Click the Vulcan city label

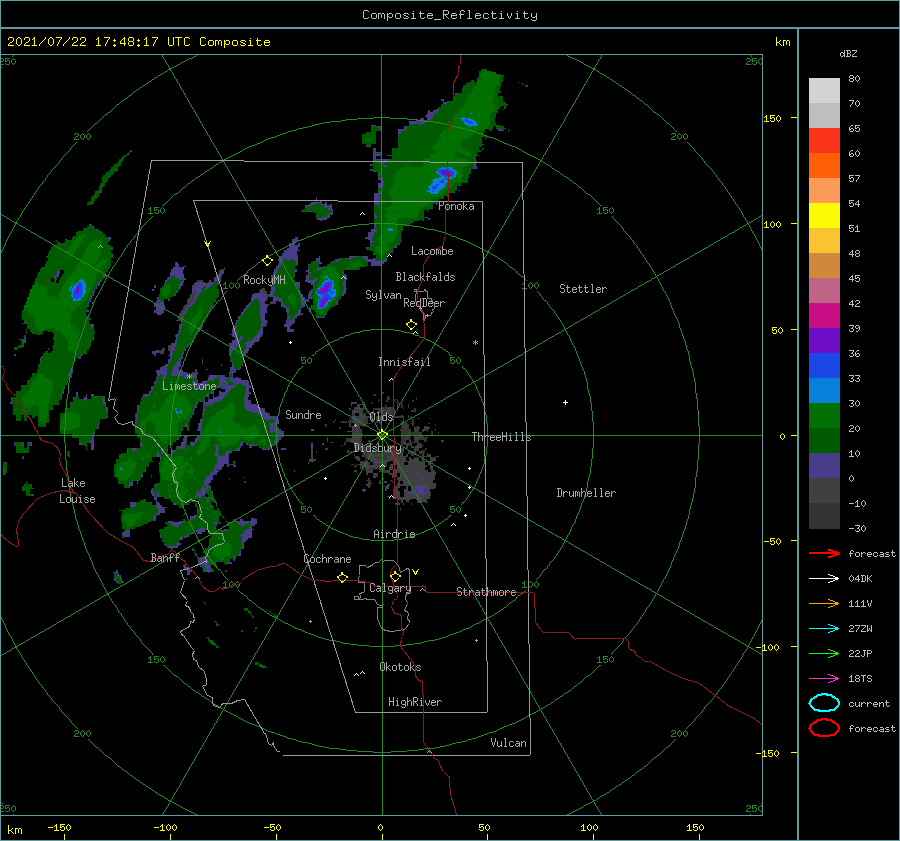pyautogui.click(x=509, y=743)
